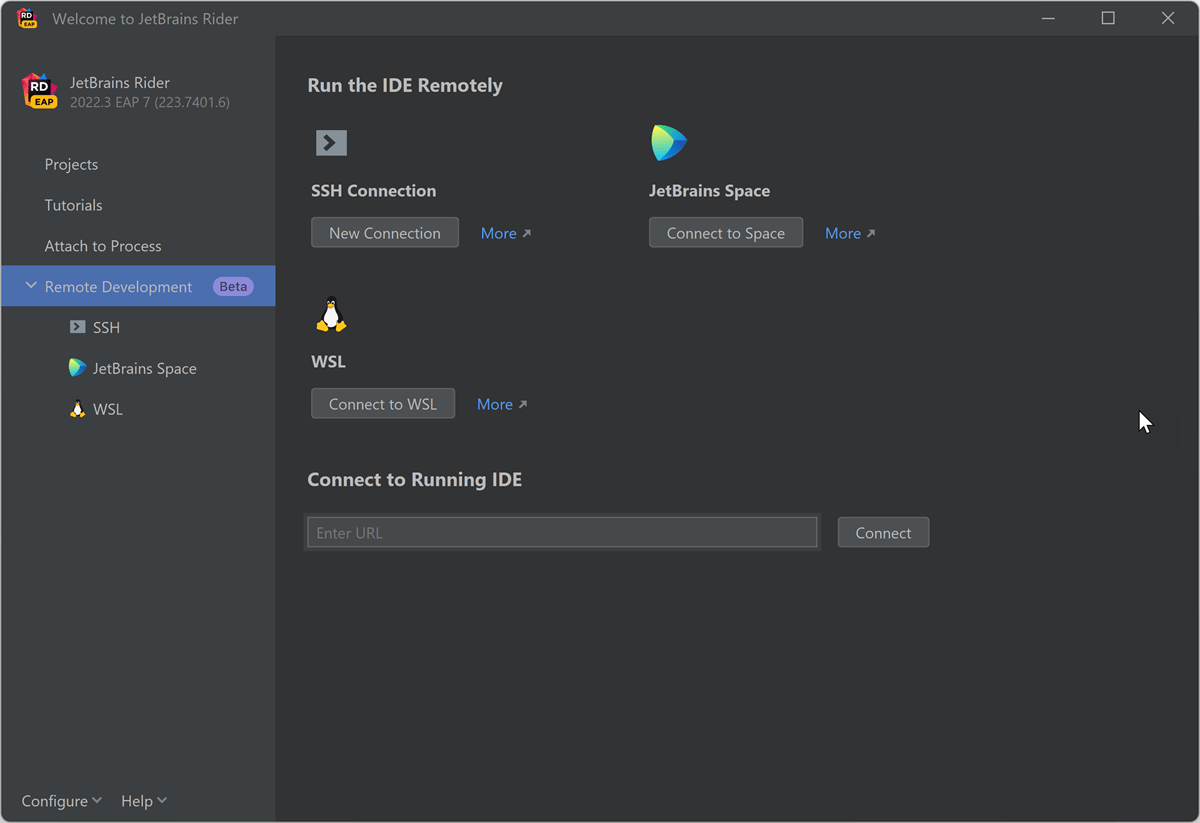This screenshot has height=823, width=1200.
Task: Click the SSH terminal icon in sidebar
Action: [77, 327]
